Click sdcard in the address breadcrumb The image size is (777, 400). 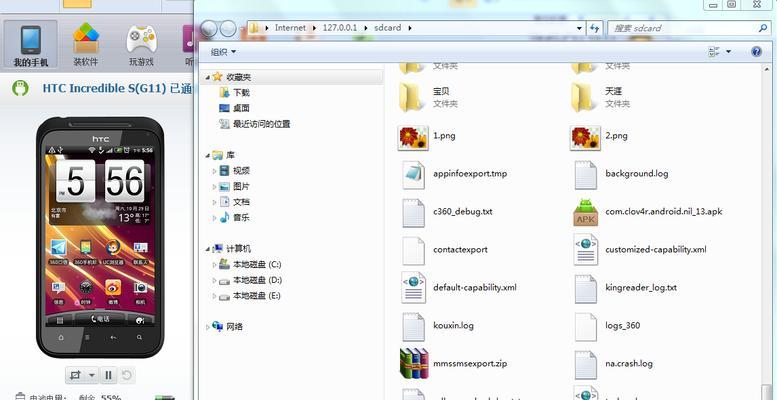click(388, 28)
